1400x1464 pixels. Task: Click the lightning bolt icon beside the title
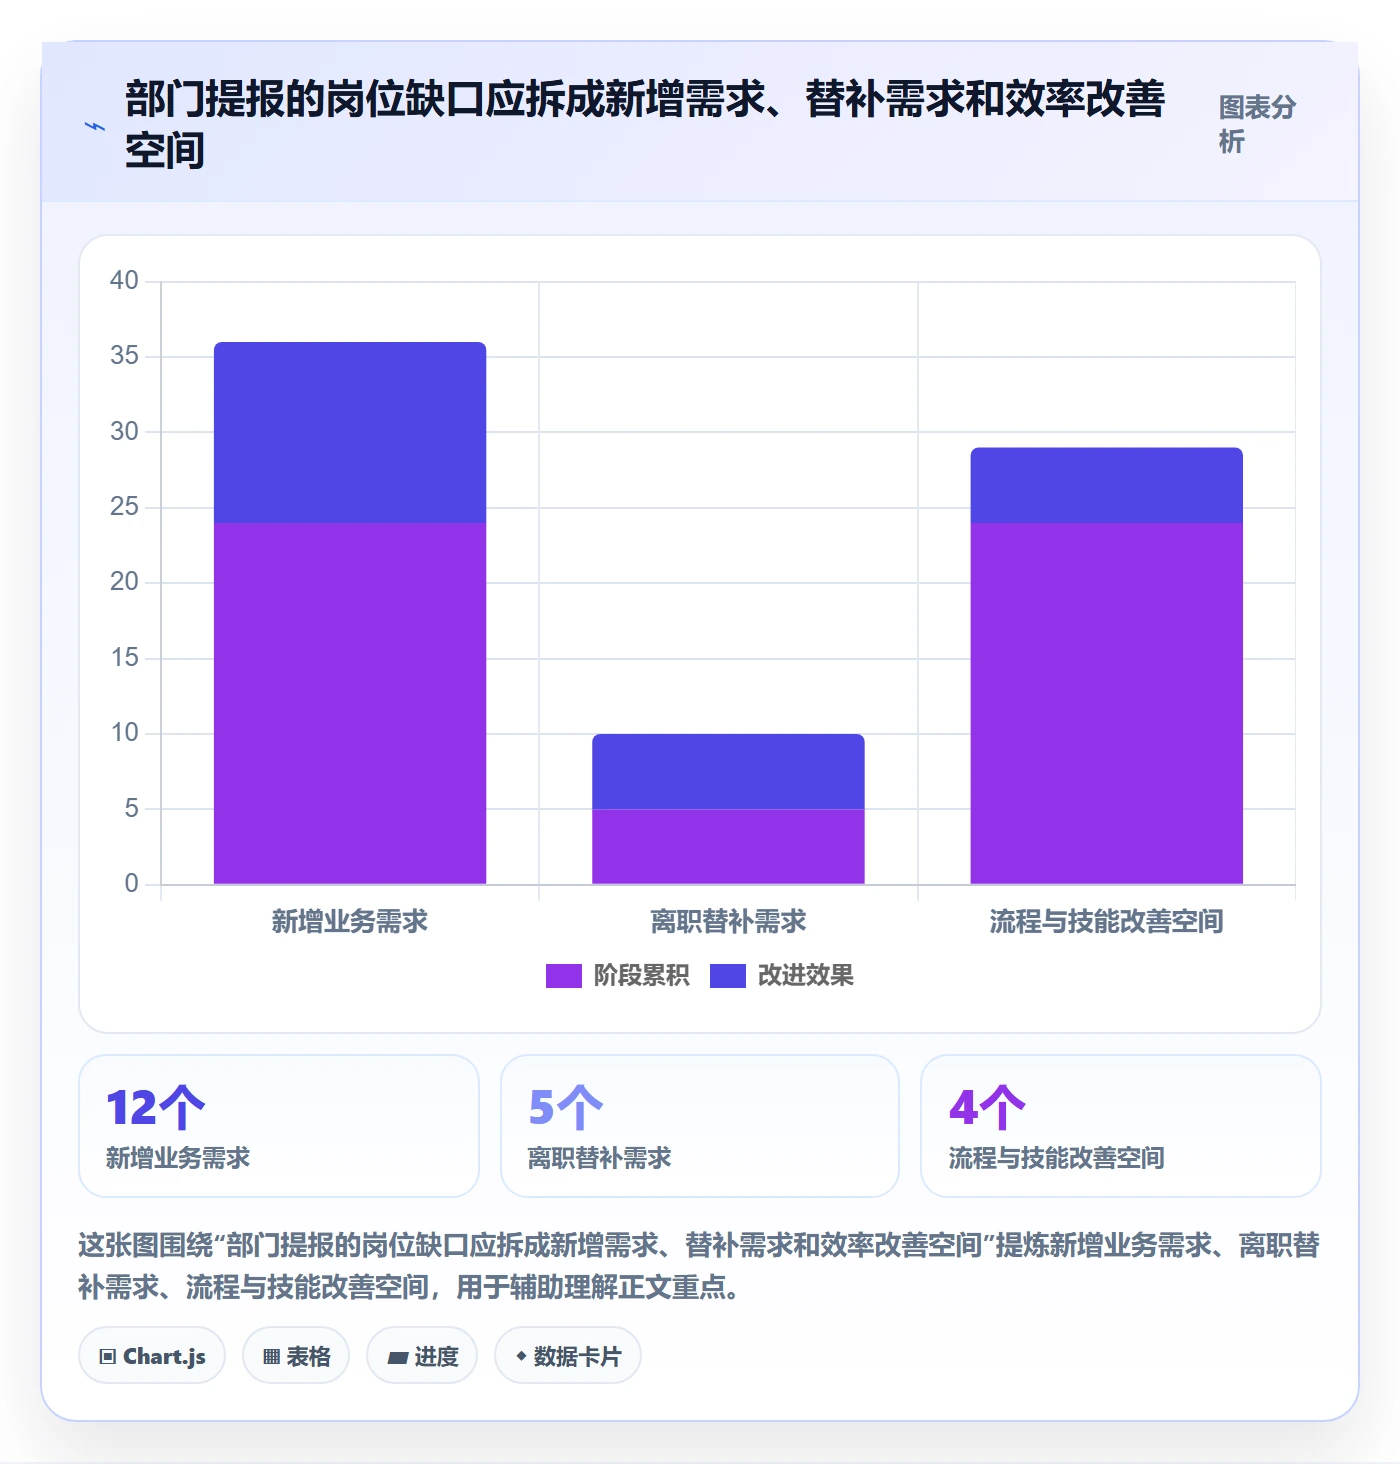point(94,127)
